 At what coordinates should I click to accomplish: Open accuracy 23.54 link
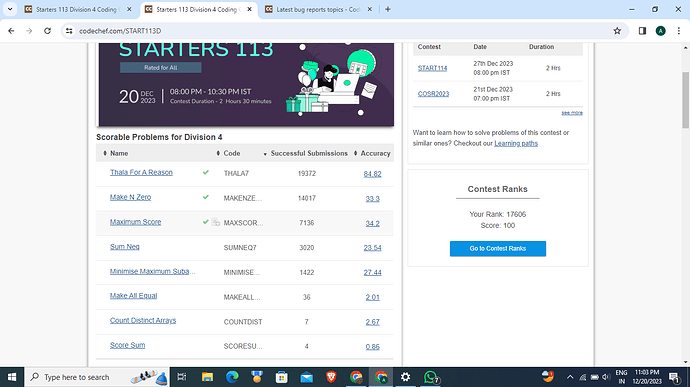372,248
